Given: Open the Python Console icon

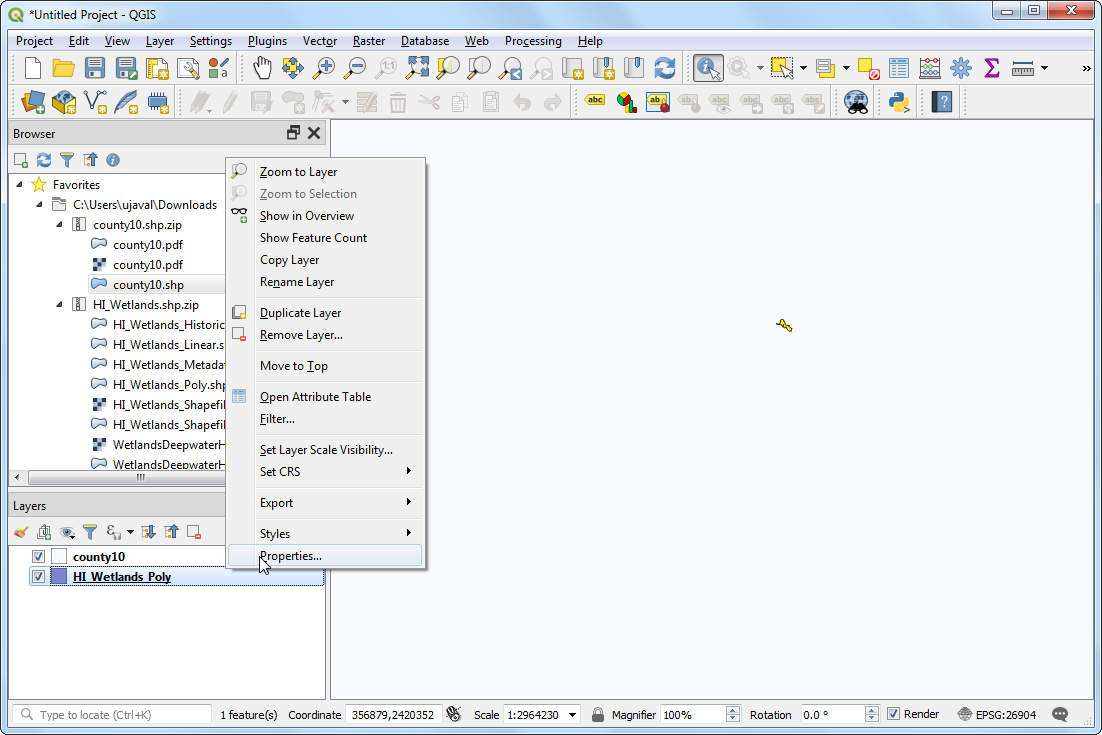Looking at the screenshot, I should (898, 101).
